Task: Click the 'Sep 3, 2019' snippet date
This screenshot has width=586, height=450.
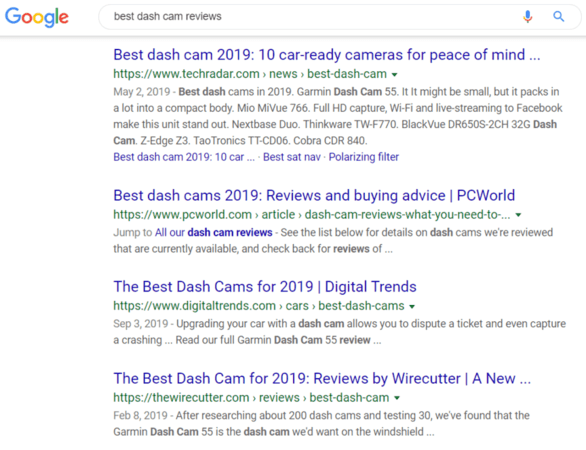Action: coord(141,324)
